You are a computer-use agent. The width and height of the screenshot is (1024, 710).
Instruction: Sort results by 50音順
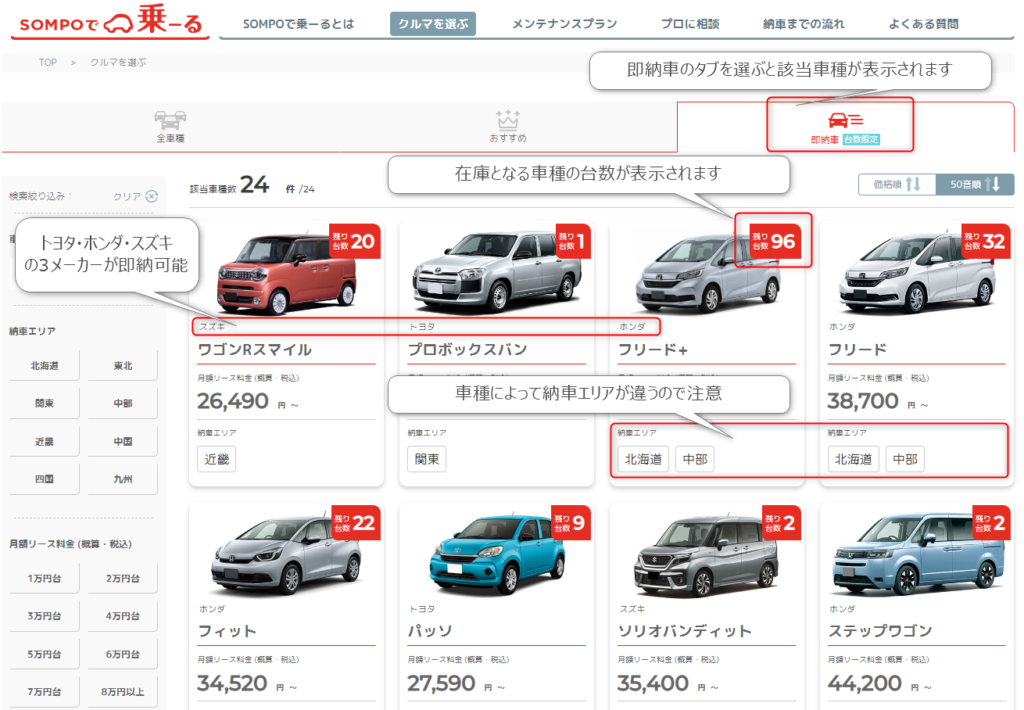click(975, 184)
